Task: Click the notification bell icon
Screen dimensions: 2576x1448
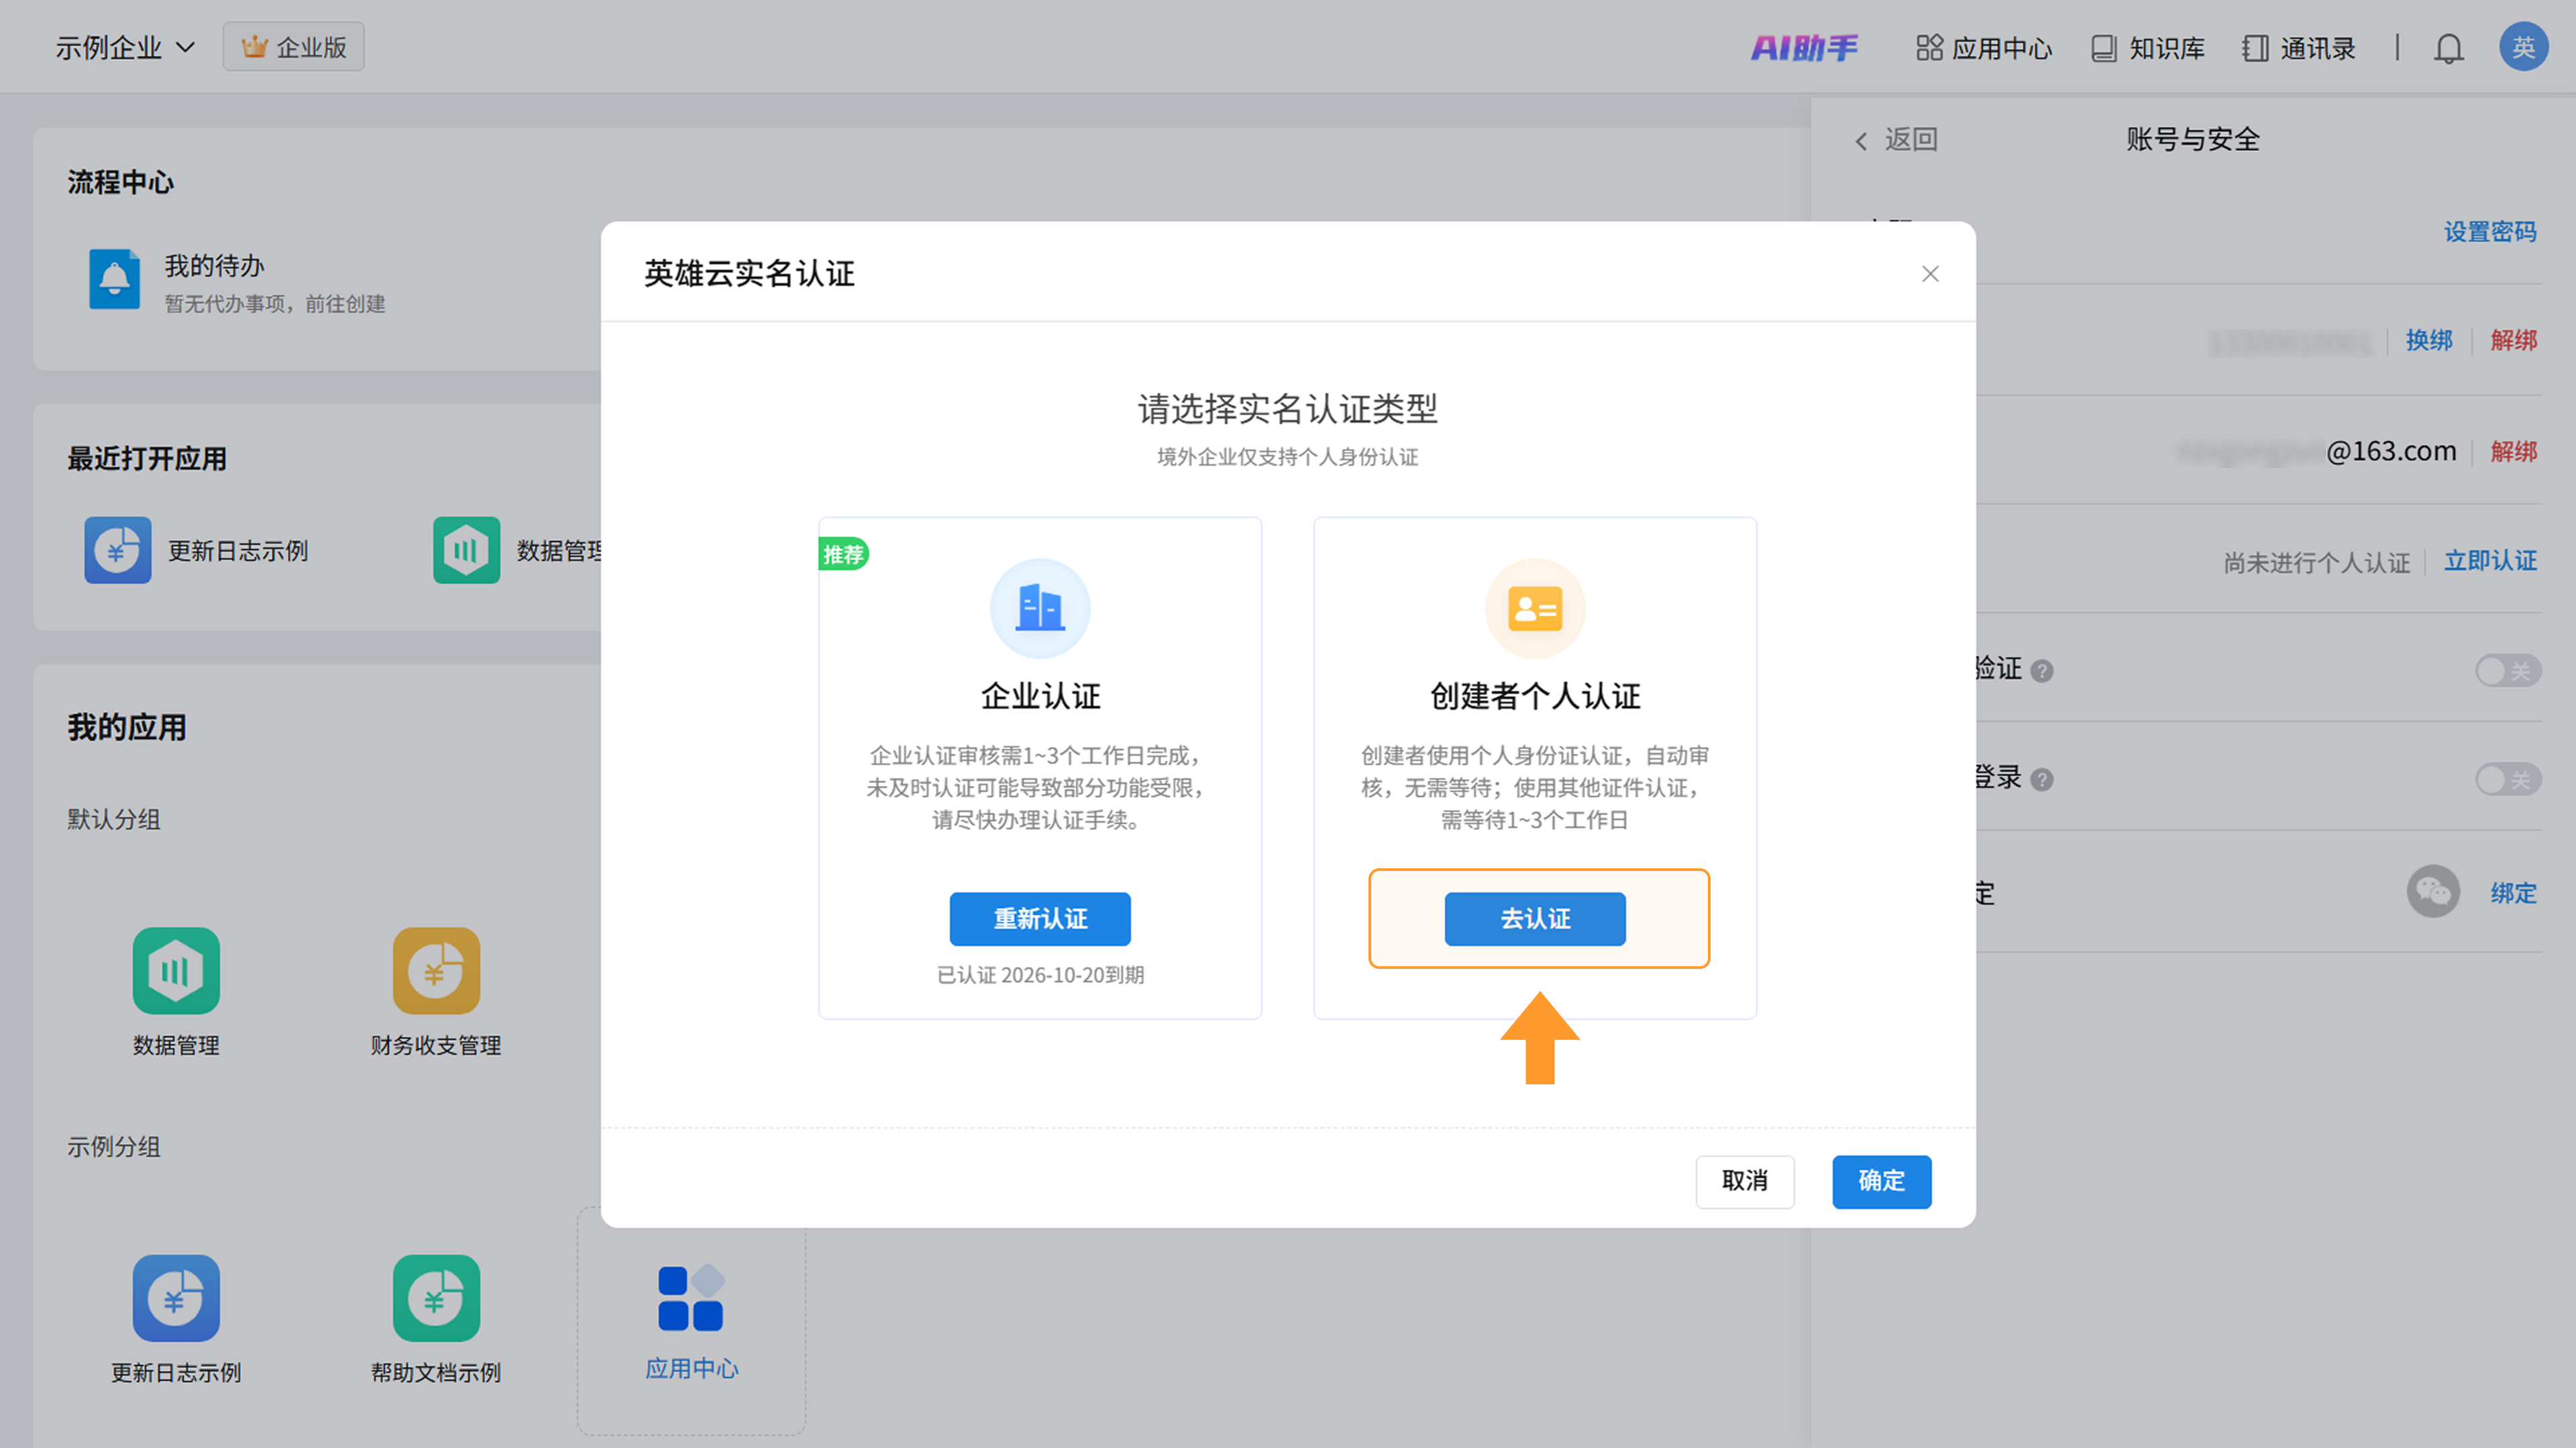Action: (x=2448, y=48)
